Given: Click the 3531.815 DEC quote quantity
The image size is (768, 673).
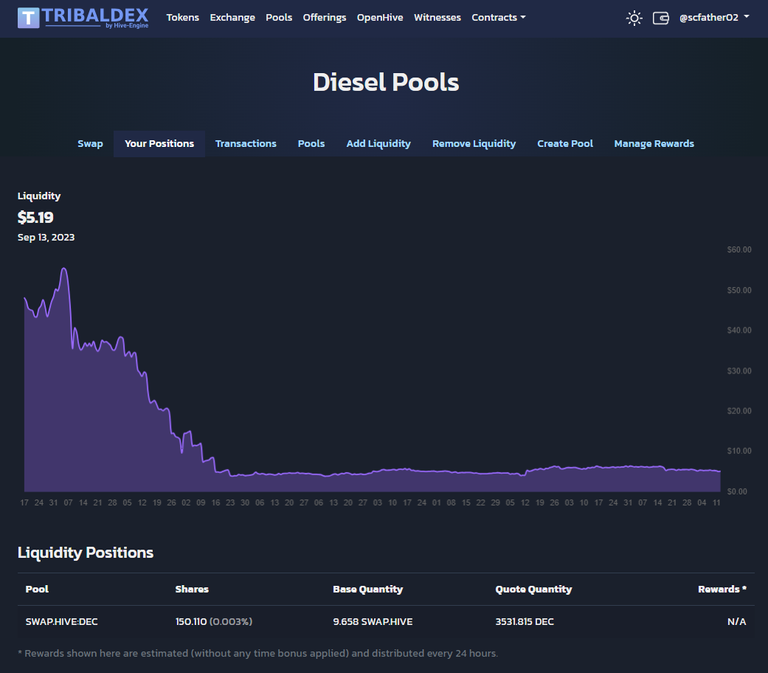Looking at the screenshot, I should 524,622.
